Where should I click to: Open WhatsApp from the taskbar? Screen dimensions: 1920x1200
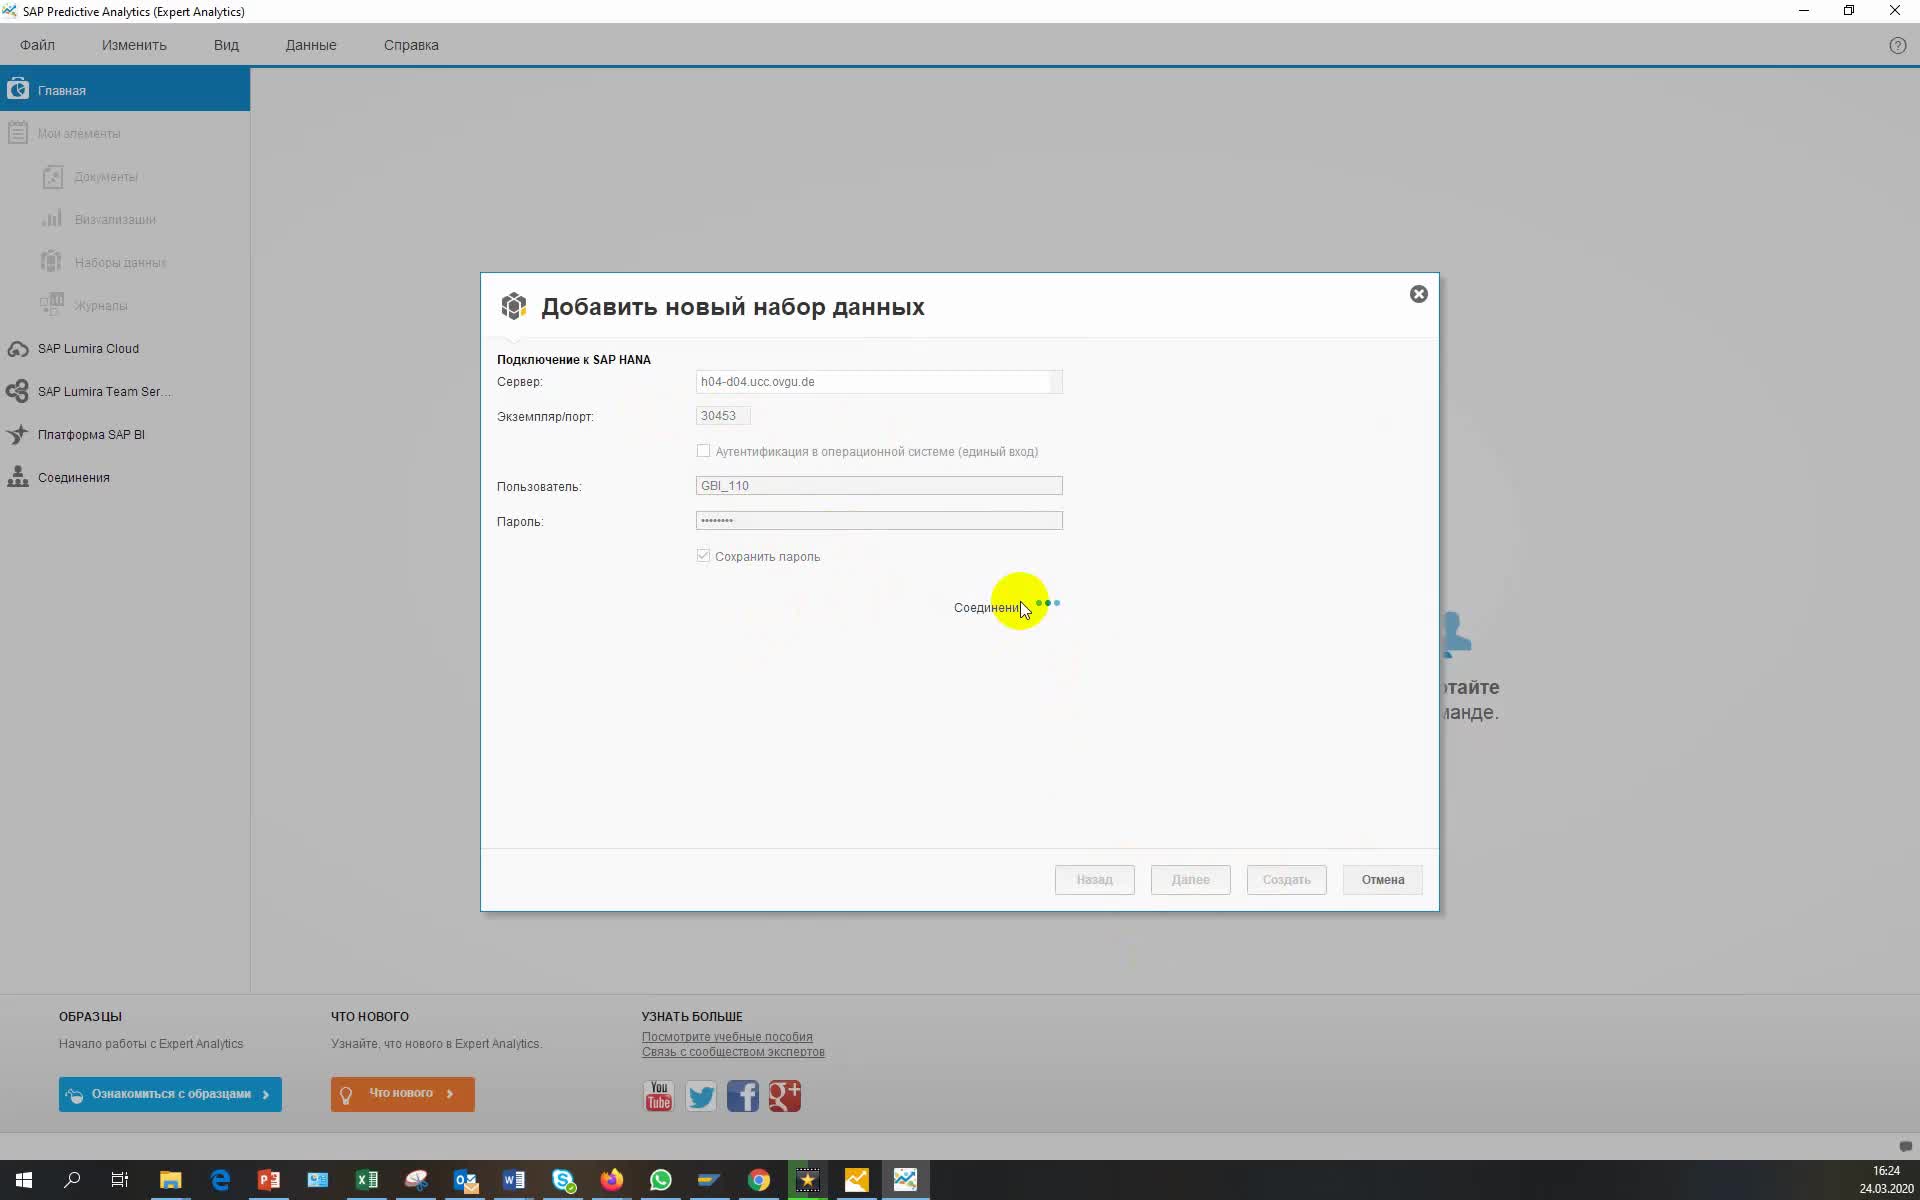pos(661,1180)
